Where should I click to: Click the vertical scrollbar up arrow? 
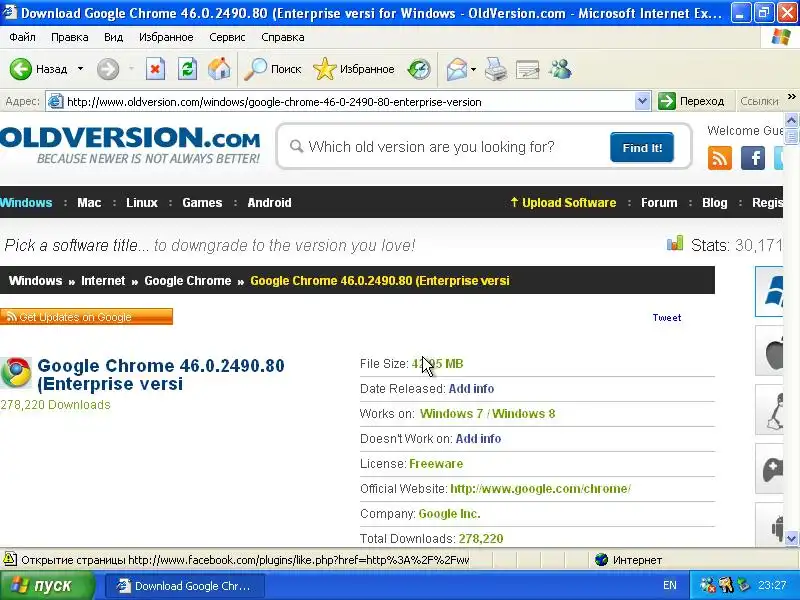coord(791,120)
